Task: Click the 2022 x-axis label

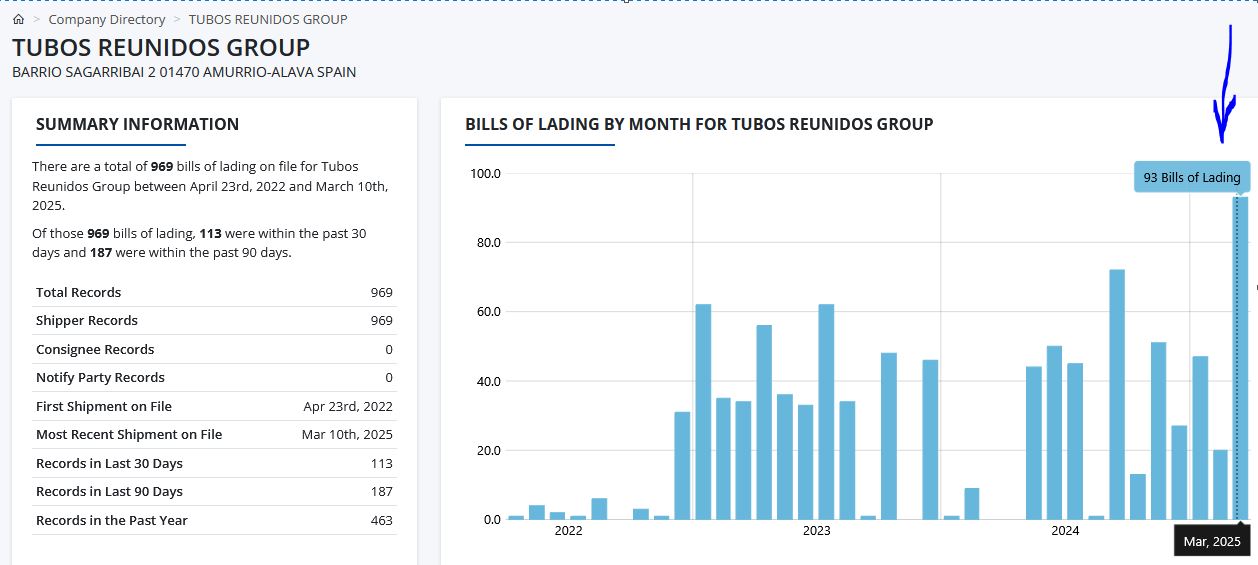Action: (568, 531)
